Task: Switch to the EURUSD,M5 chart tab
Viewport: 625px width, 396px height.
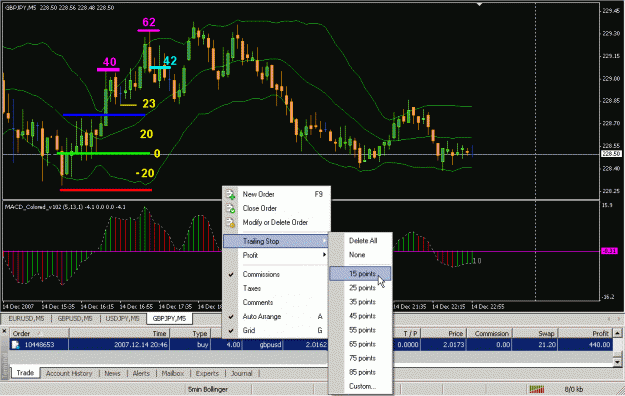Action: click(x=26, y=318)
